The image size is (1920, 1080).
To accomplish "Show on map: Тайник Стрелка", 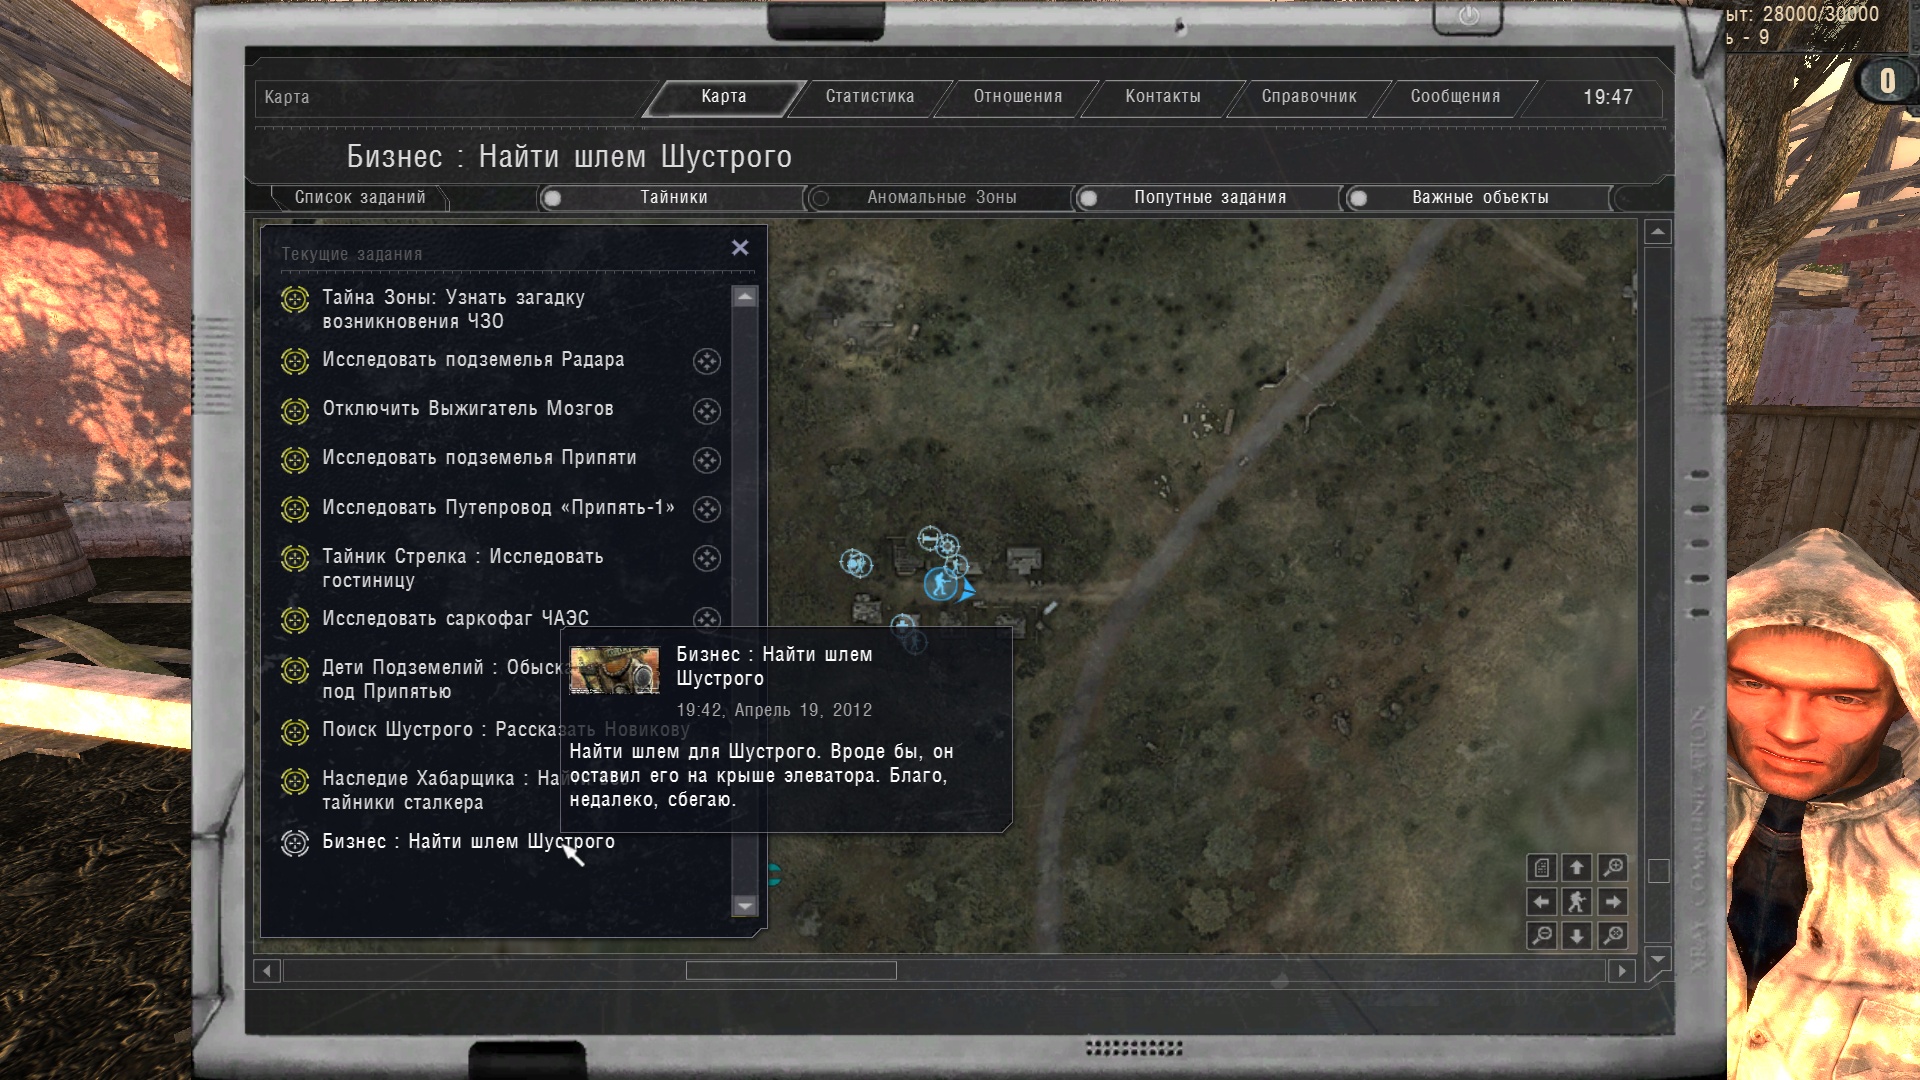I will 707,558.
